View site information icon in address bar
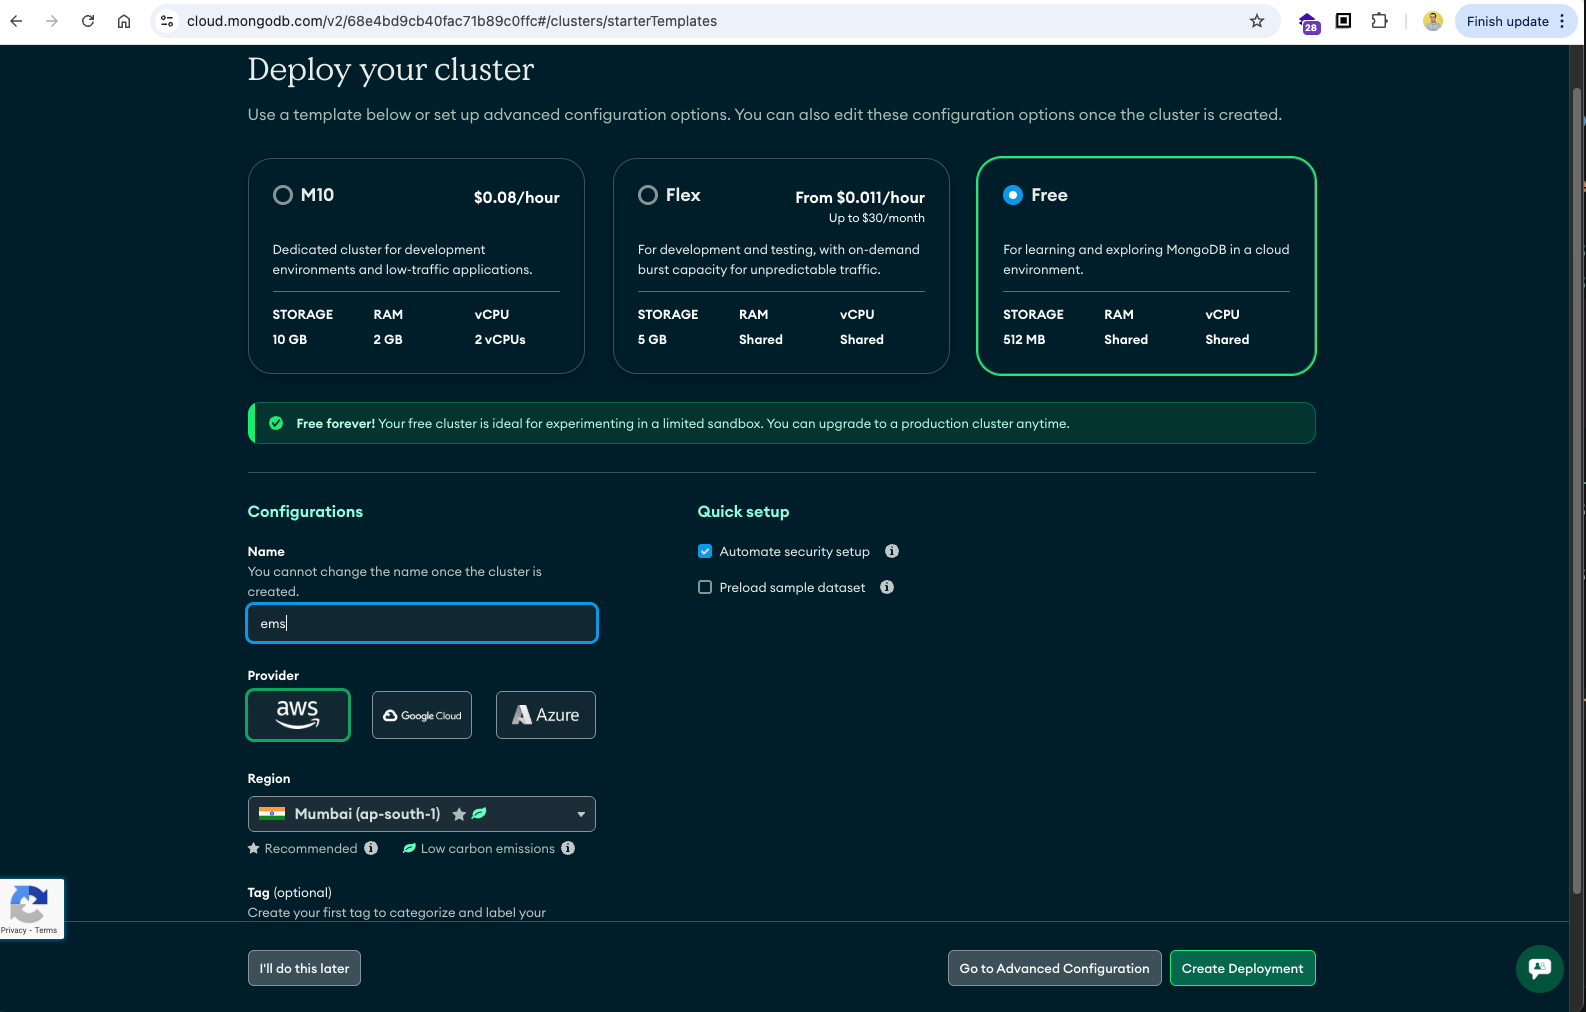Viewport: 1586px width, 1012px height. (x=167, y=21)
